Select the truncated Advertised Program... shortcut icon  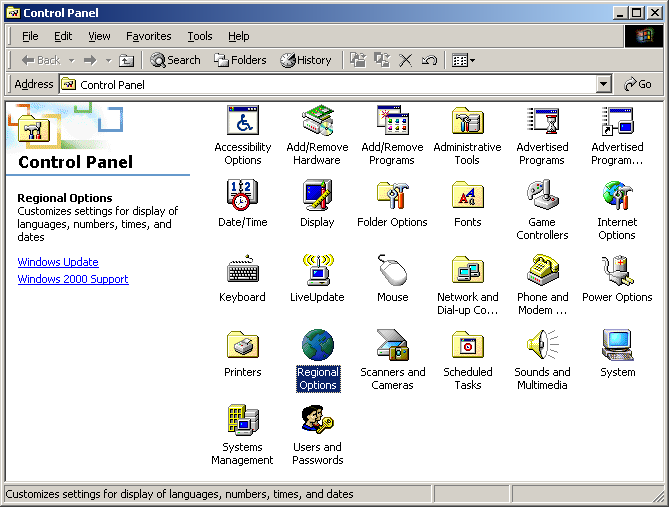617,121
